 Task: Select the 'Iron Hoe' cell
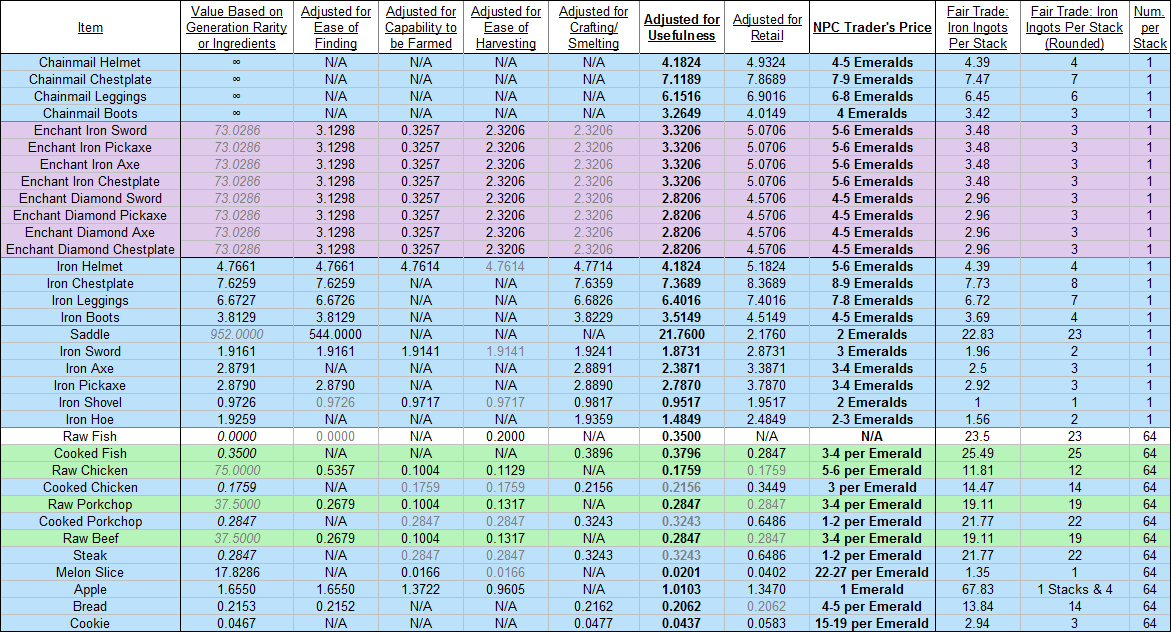(90, 419)
